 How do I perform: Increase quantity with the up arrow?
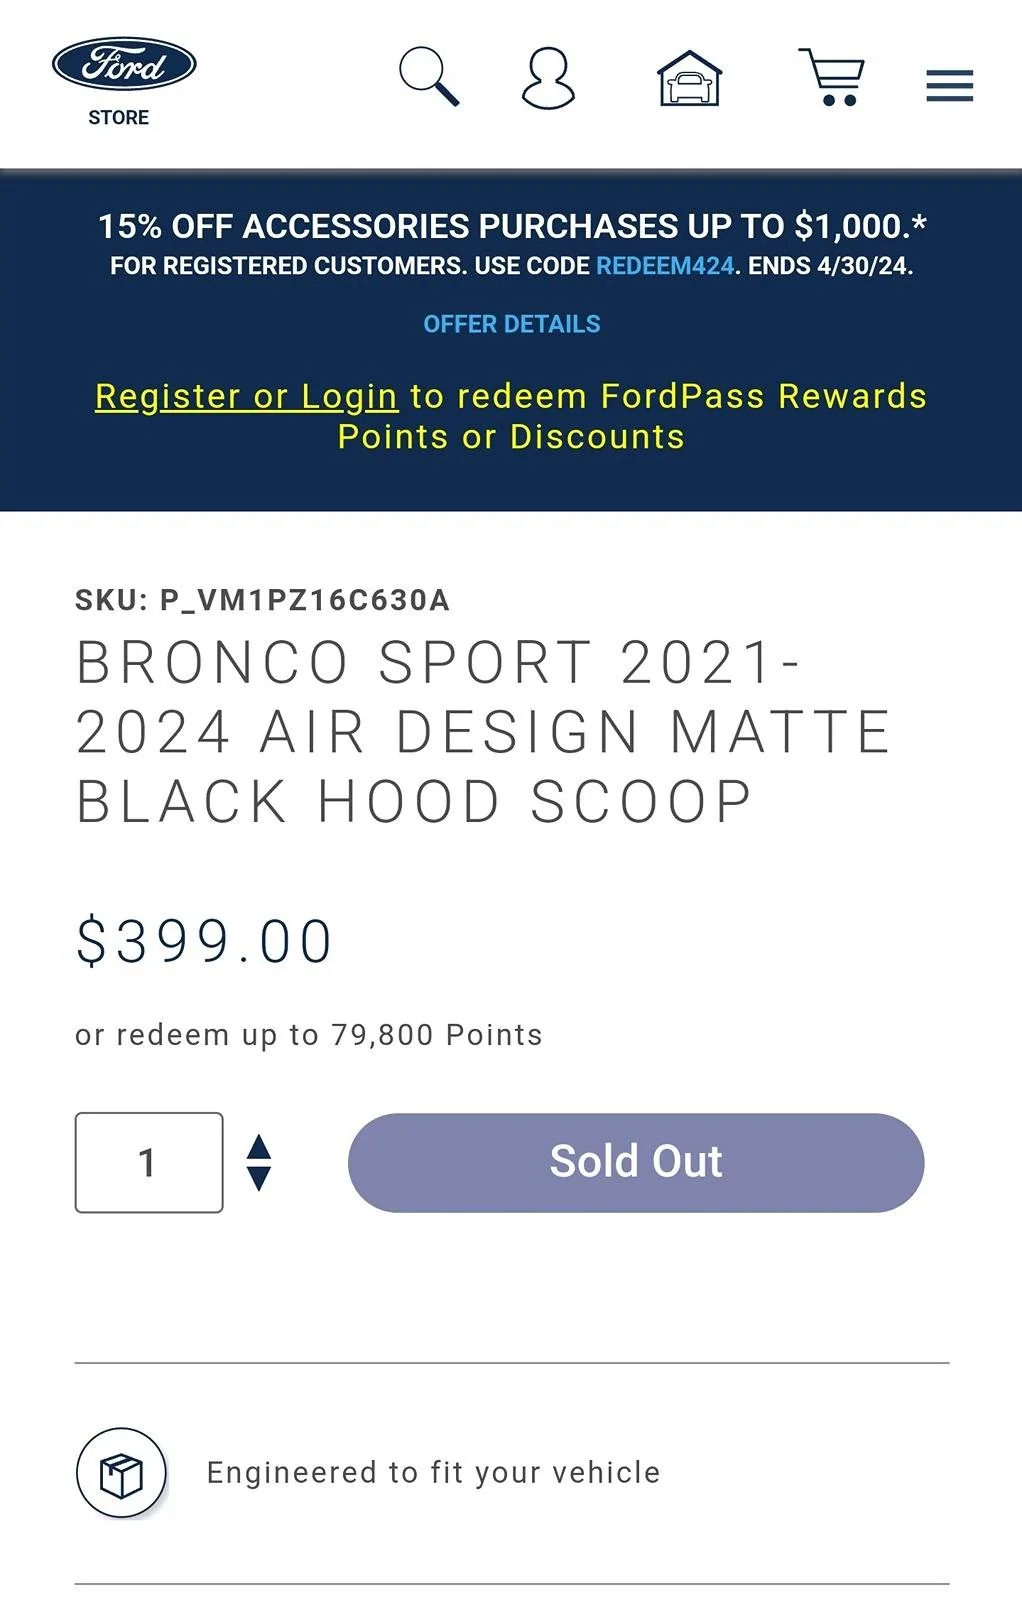point(259,1145)
